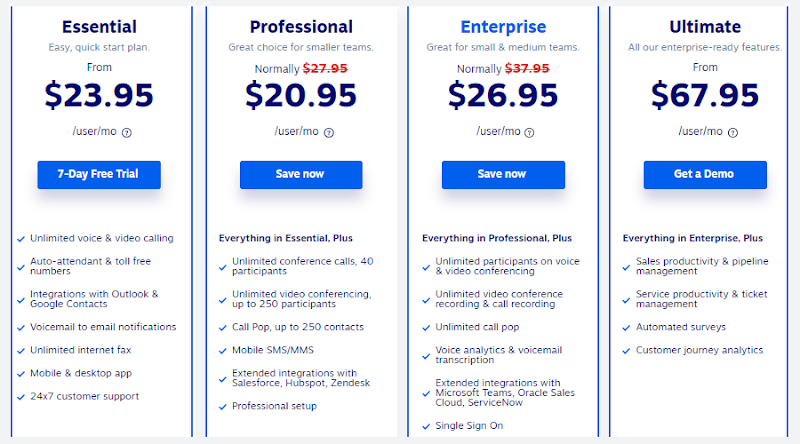Select the Professional plan heading
Screen dimensions: 800x444
[301, 27]
